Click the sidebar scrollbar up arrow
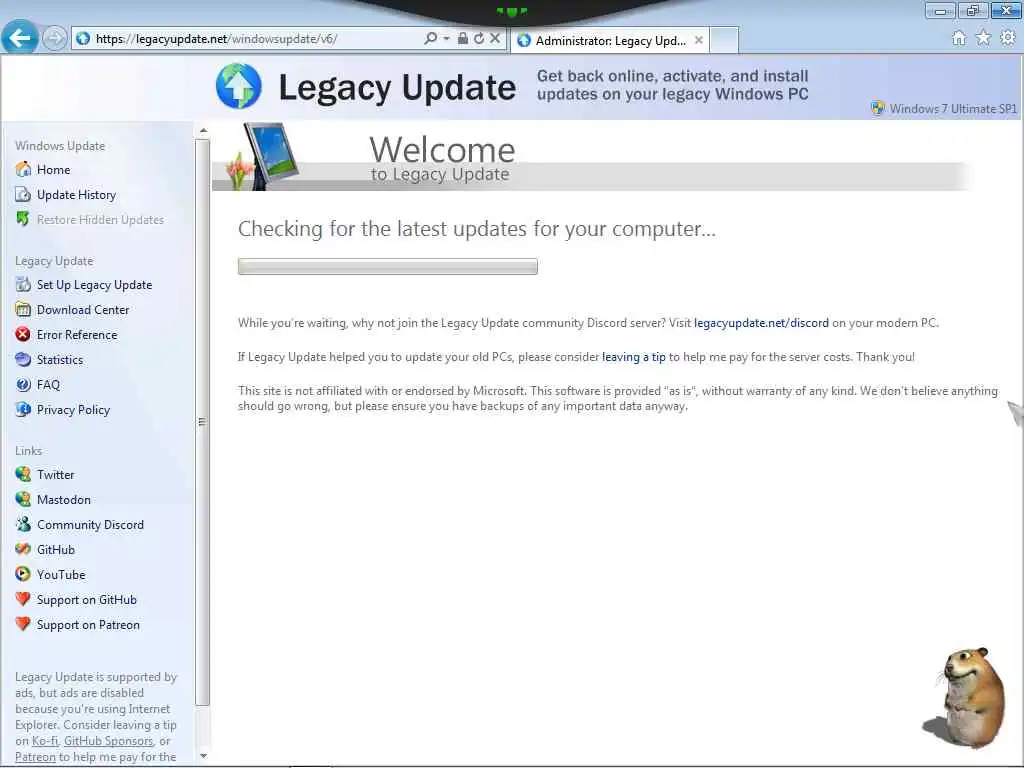Image resolution: width=1024 pixels, height=768 pixels. pyautogui.click(x=203, y=131)
